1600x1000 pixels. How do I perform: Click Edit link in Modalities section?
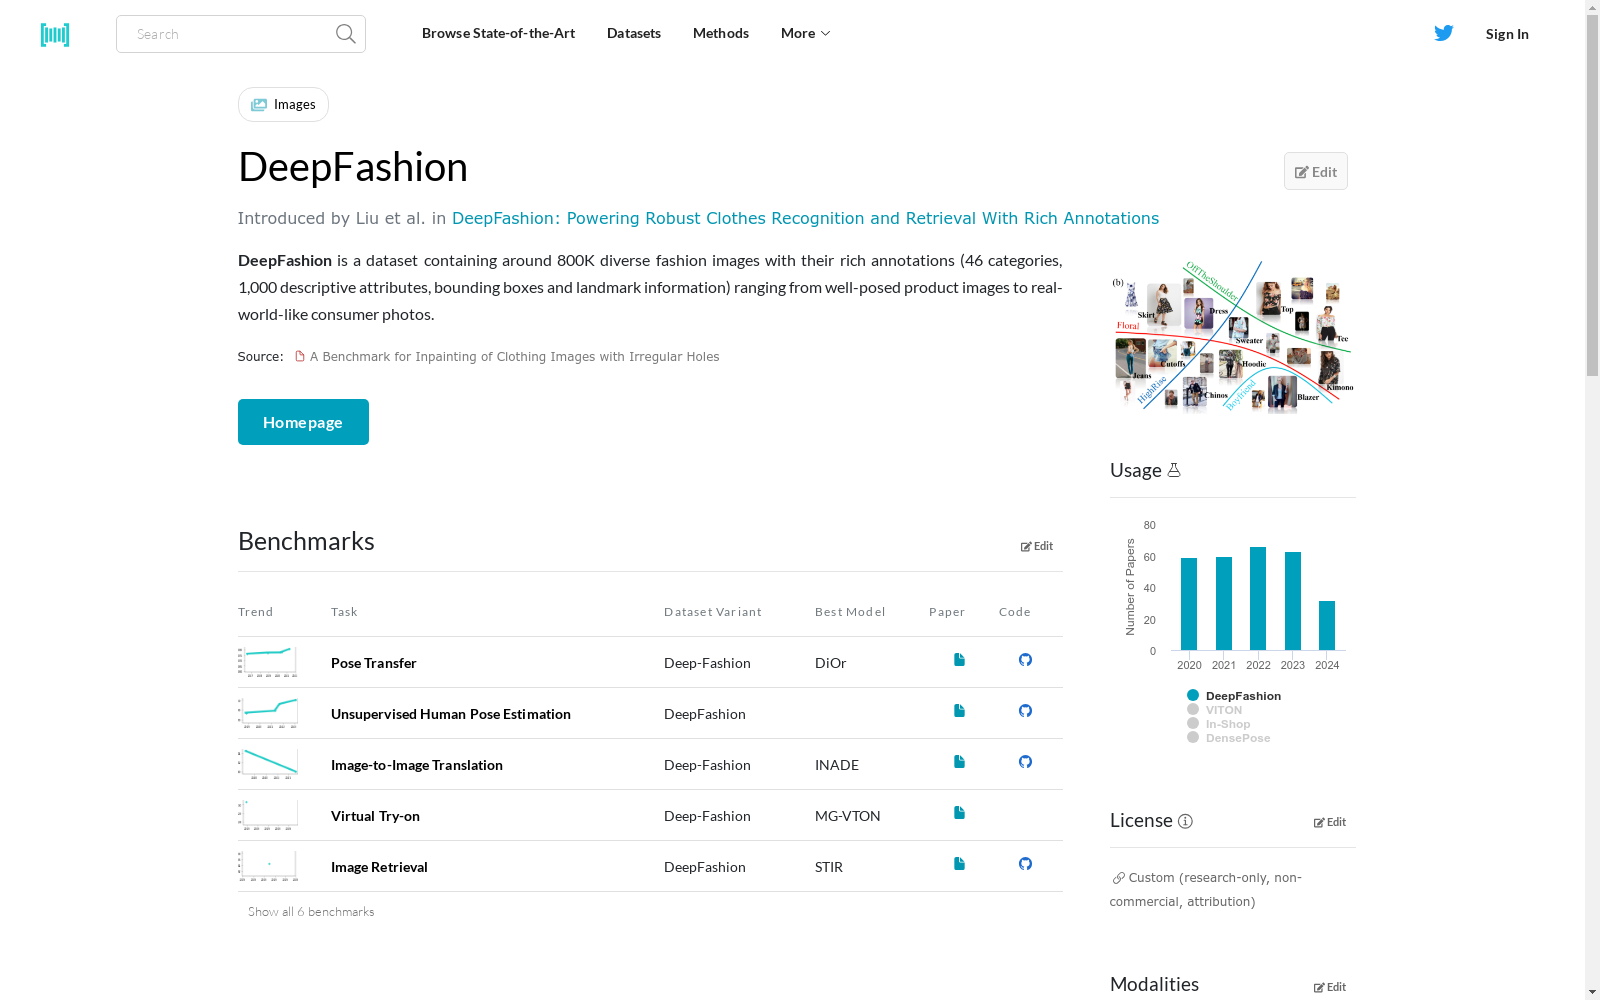pyautogui.click(x=1330, y=987)
